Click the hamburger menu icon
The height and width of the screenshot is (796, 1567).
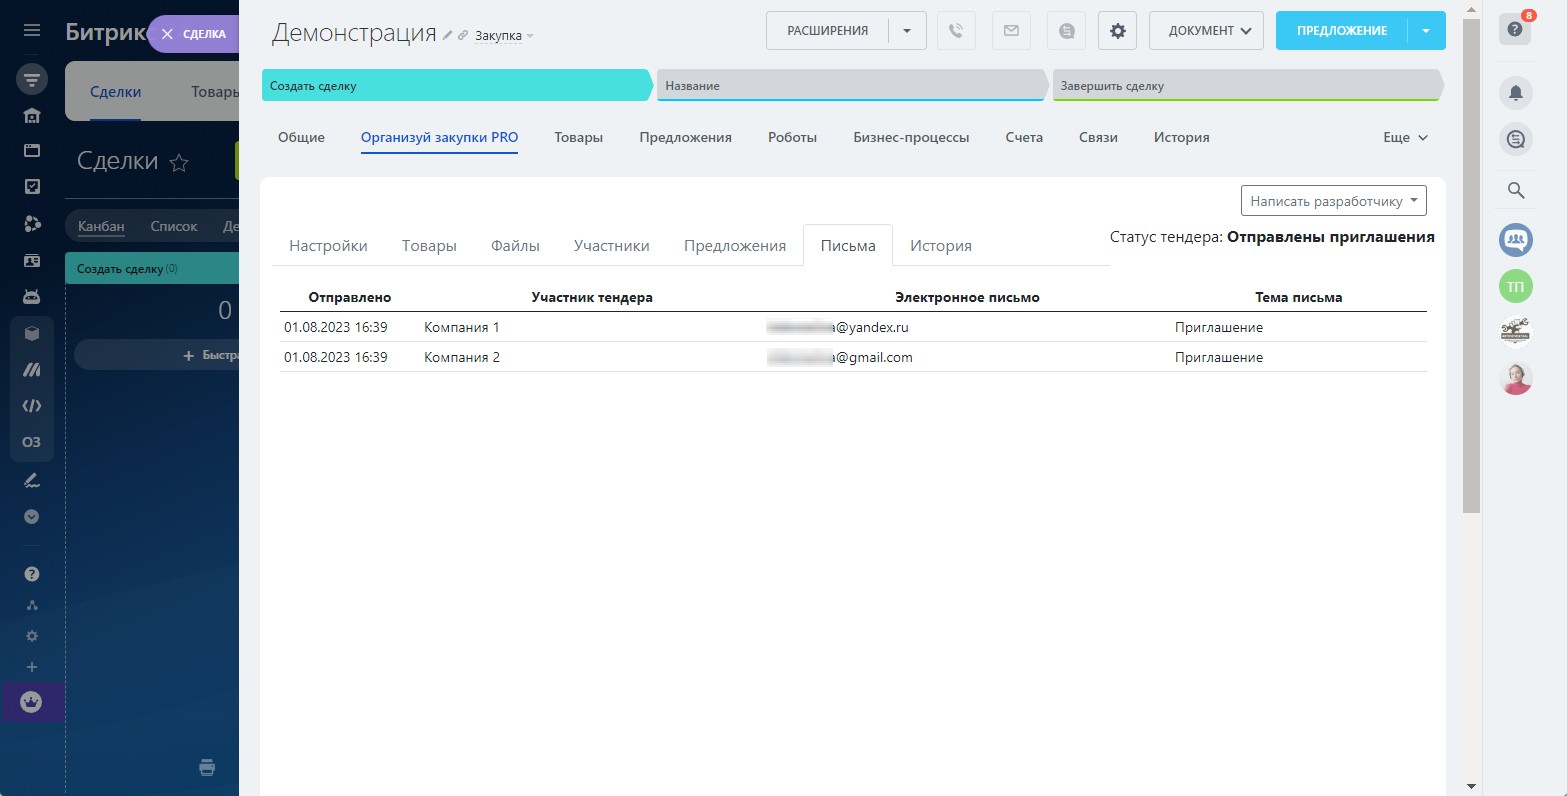32,30
